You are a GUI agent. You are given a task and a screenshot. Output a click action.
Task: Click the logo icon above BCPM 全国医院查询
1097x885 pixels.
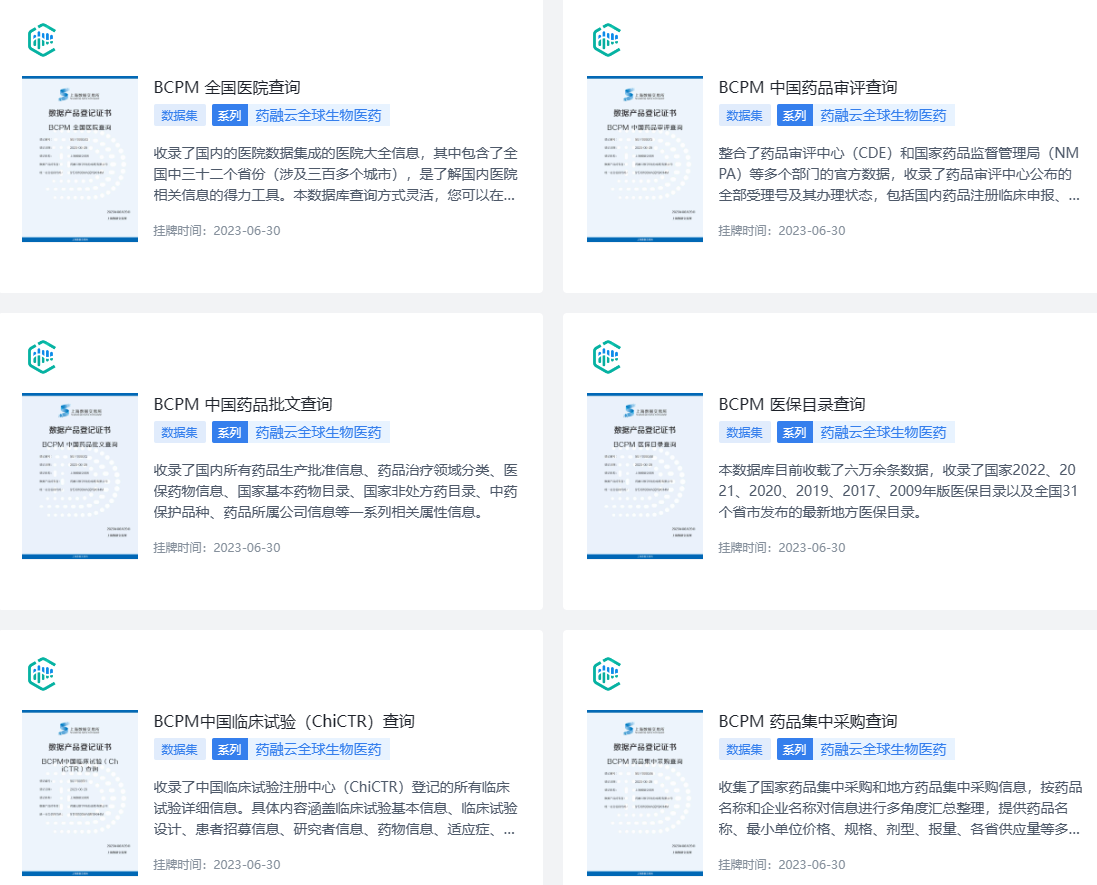tap(41, 40)
